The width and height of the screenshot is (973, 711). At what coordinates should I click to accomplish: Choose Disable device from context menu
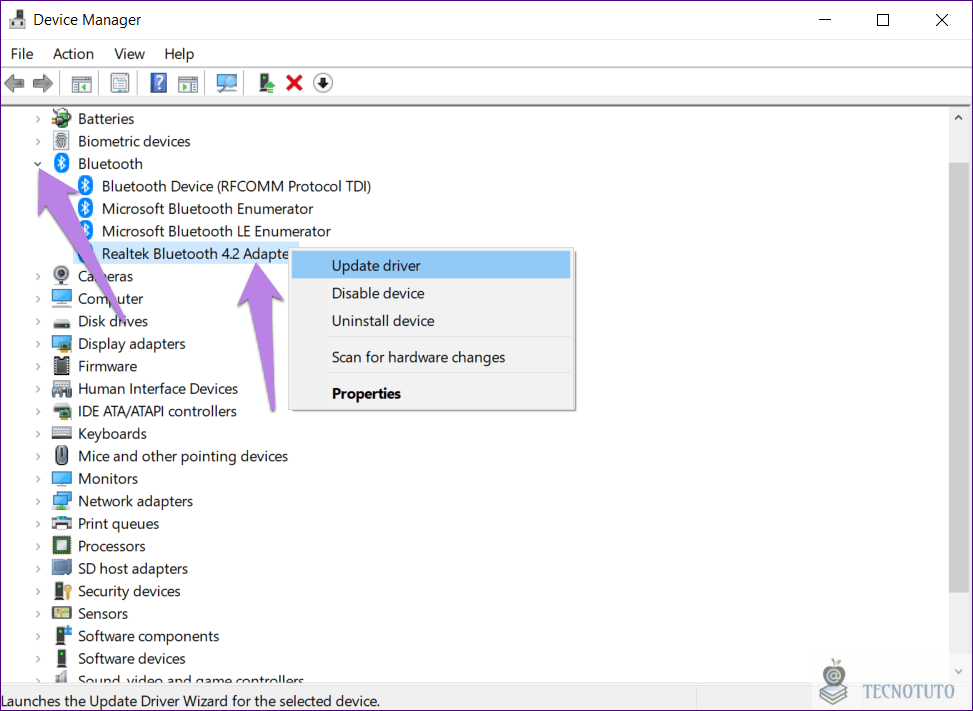(x=431, y=293)
